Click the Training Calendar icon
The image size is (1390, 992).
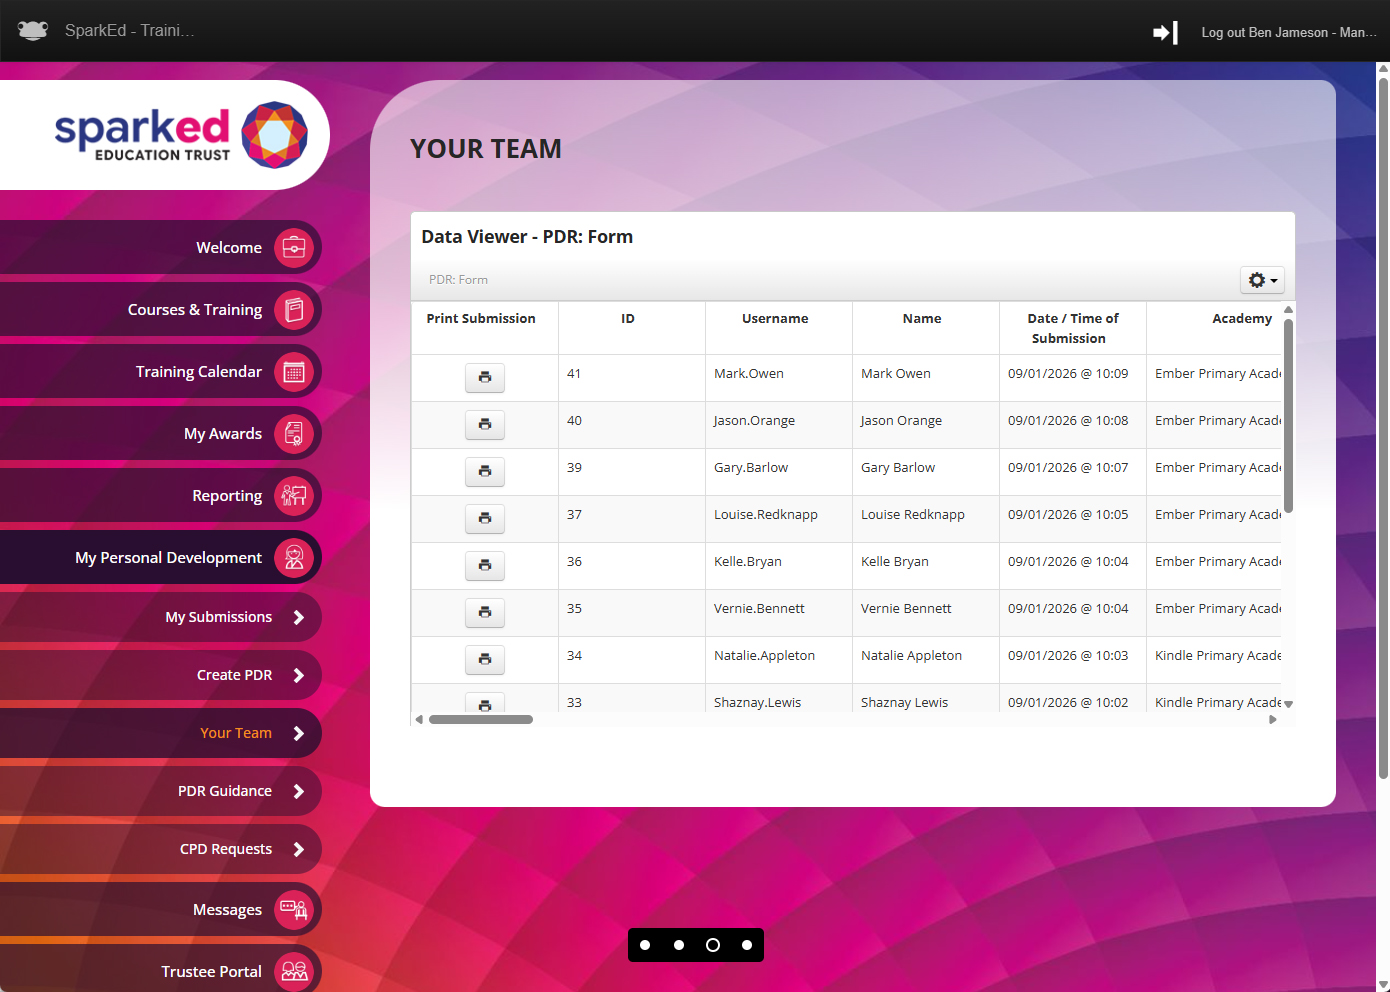pyautogui.click(x=294, y=372)
